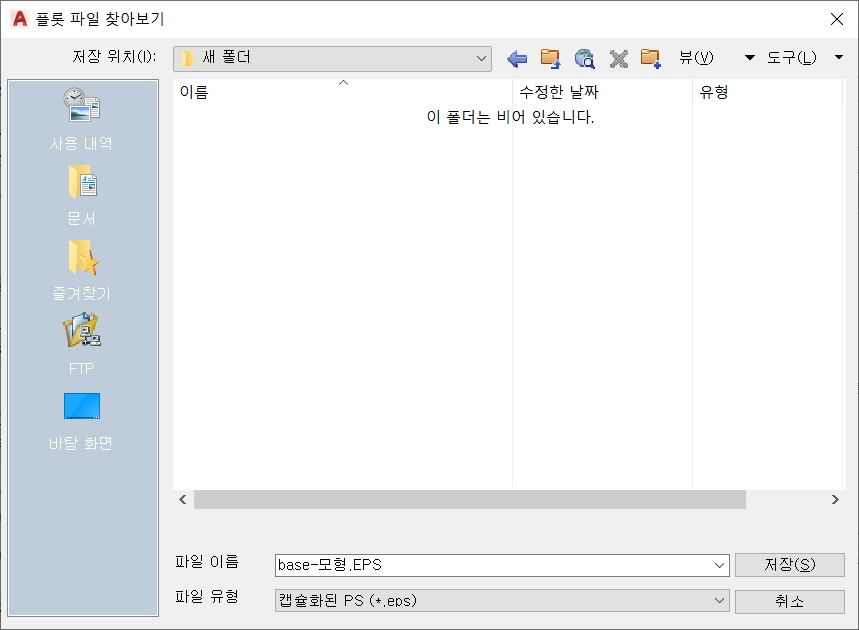The image size is (859, 630).
Task: Create a new folder via toolbar icon
Action: point(651,58)
